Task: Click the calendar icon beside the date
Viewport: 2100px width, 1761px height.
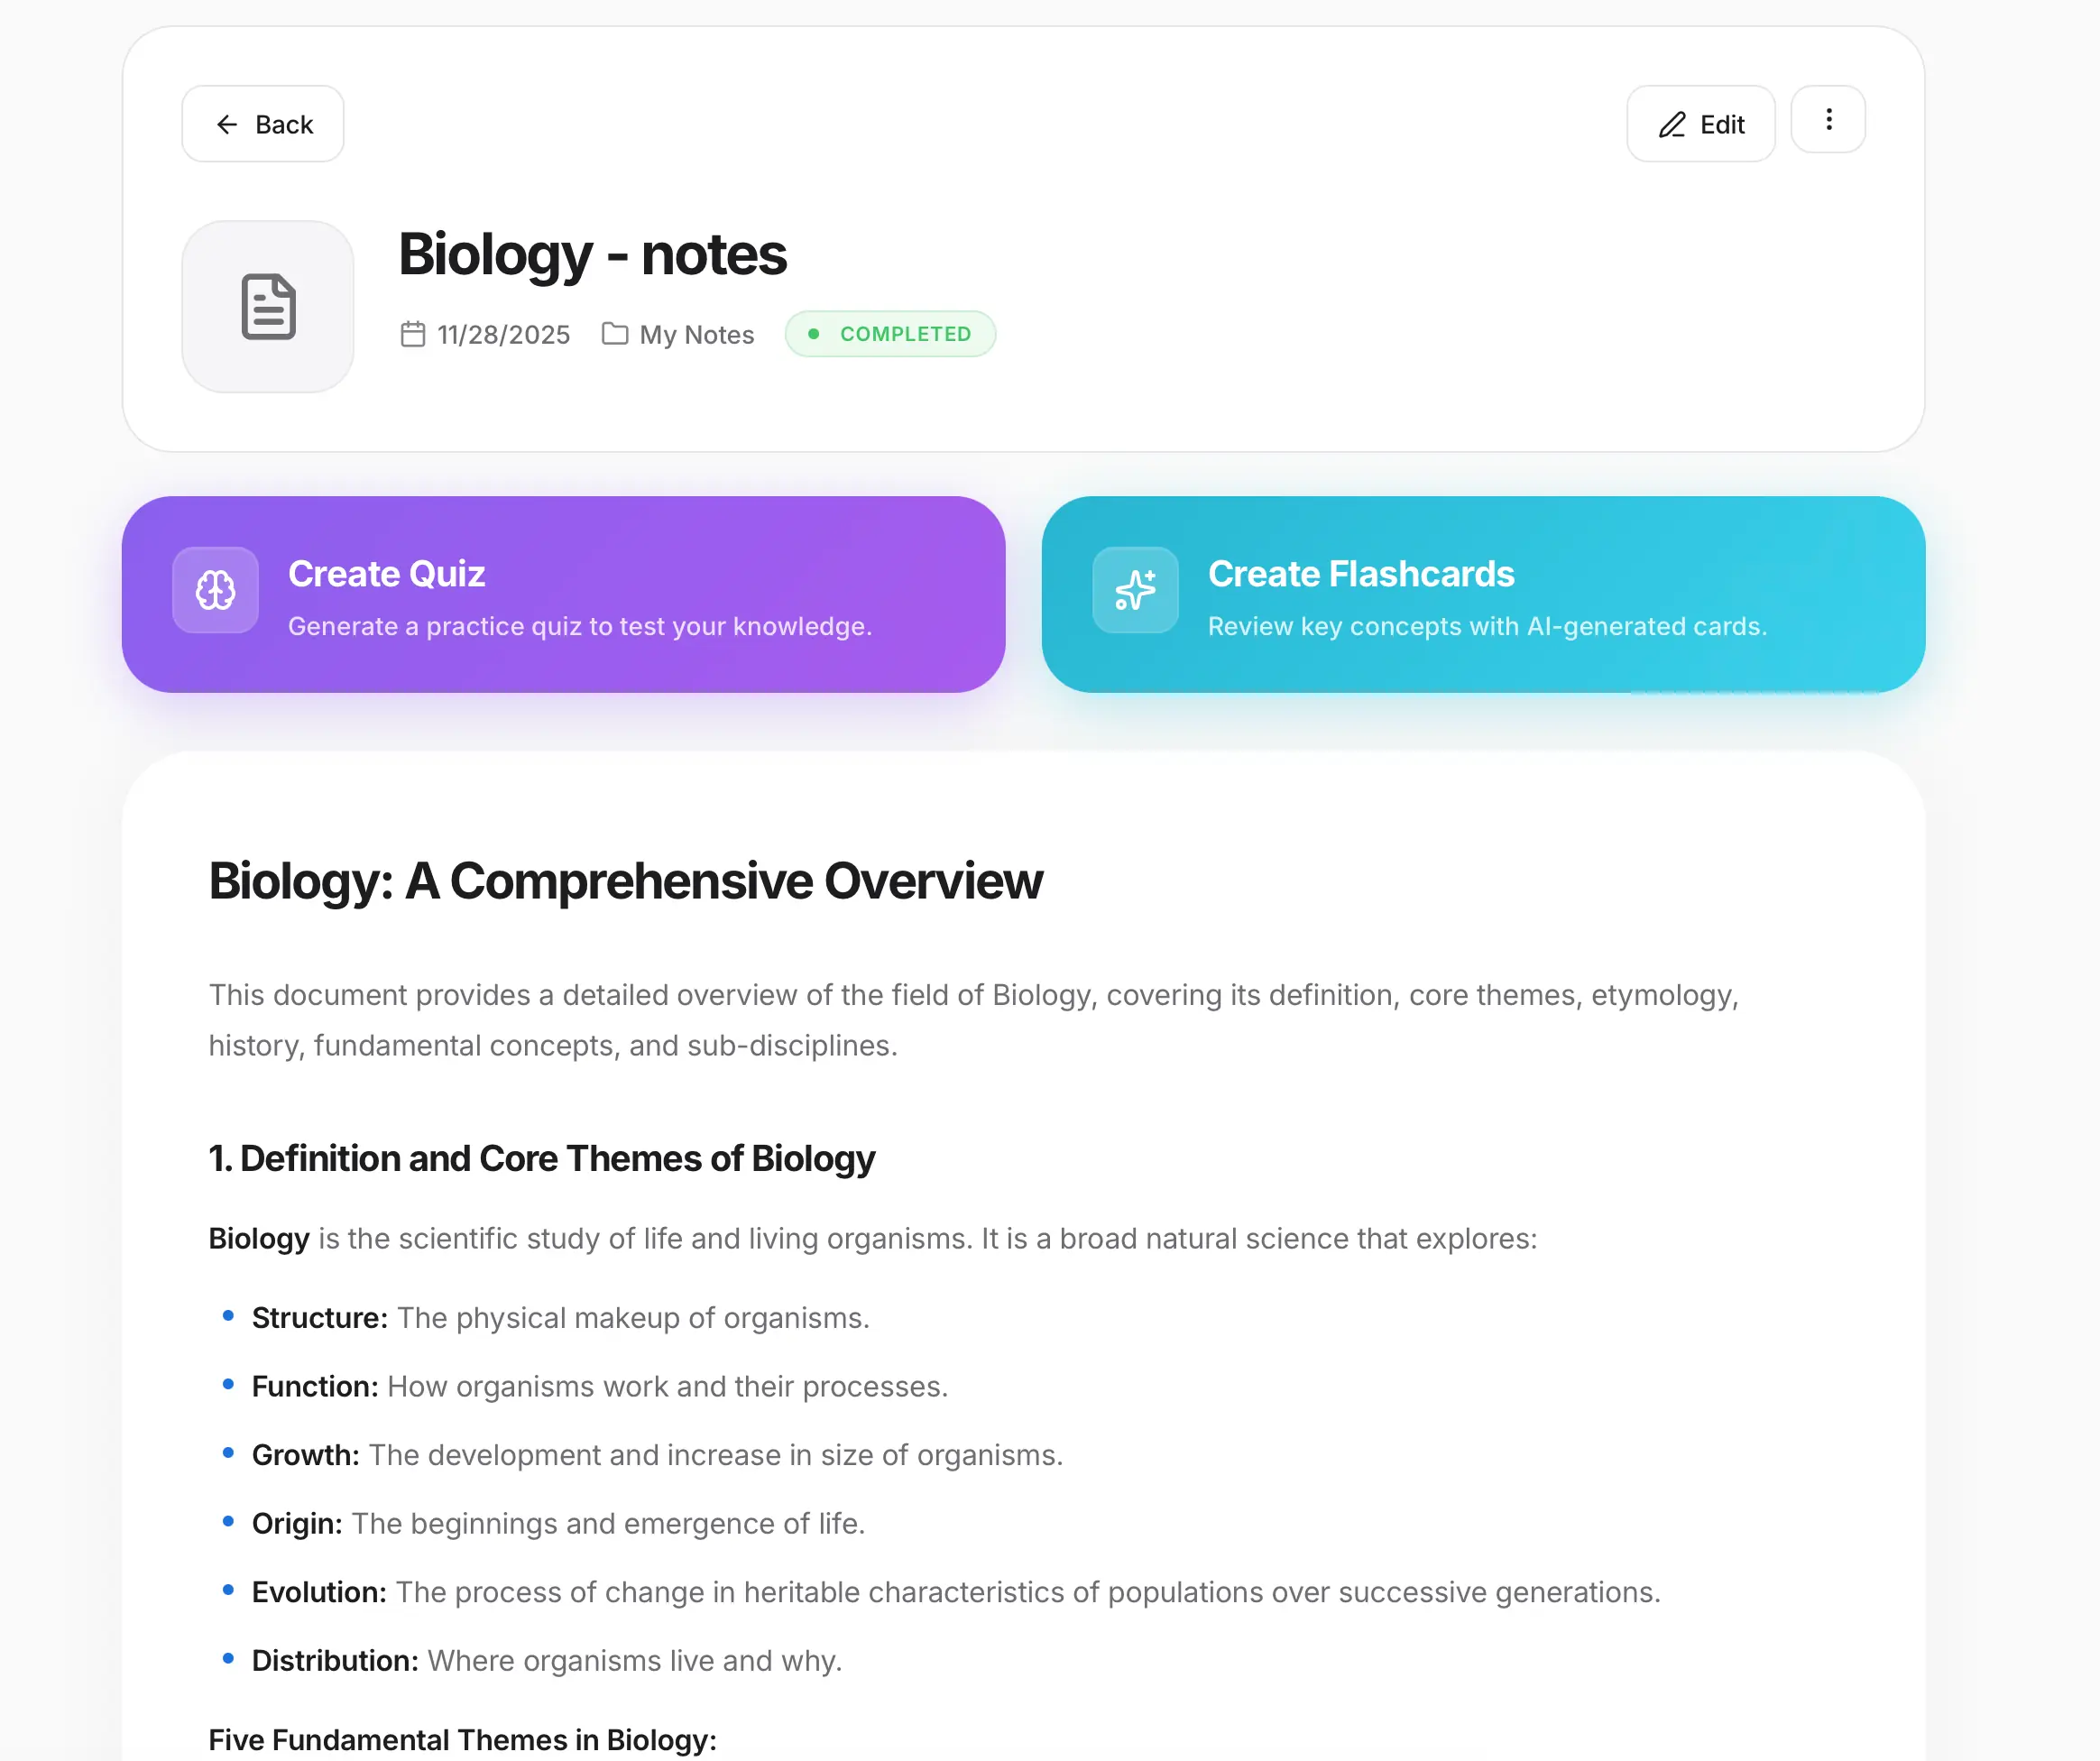Action: [x=413, y=334]
